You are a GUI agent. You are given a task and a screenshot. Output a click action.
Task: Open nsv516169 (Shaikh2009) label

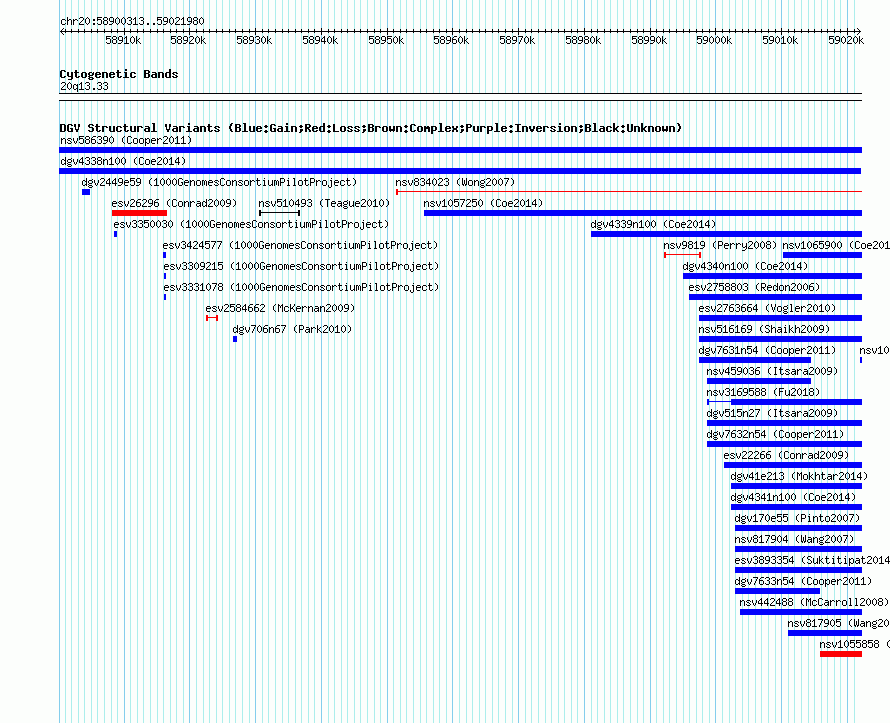point(764,329)
